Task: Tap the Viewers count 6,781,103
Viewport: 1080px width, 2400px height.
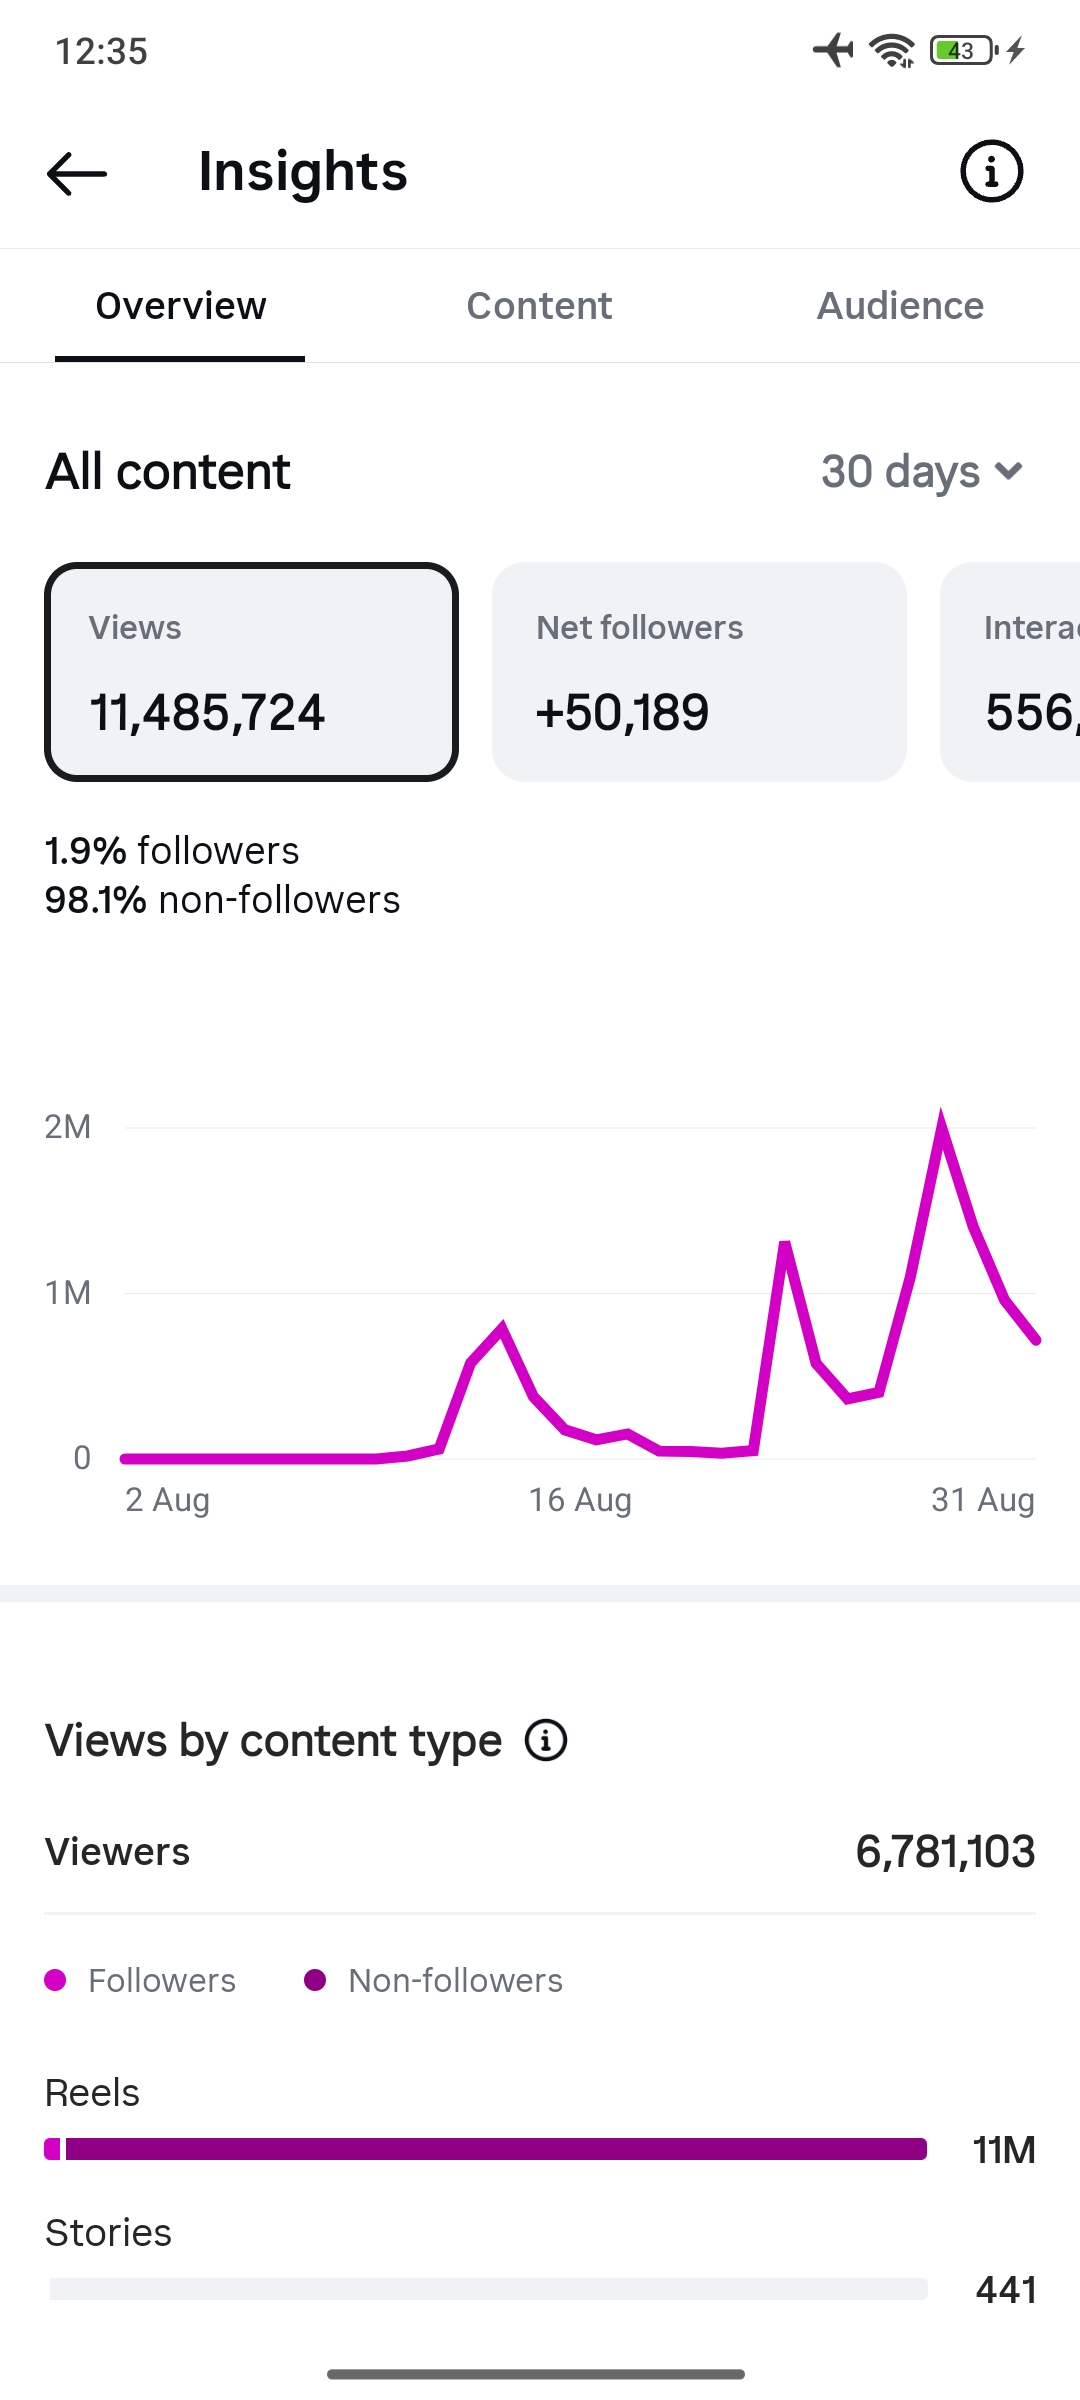Action: pyautogui.click(x=945, y=1852)
